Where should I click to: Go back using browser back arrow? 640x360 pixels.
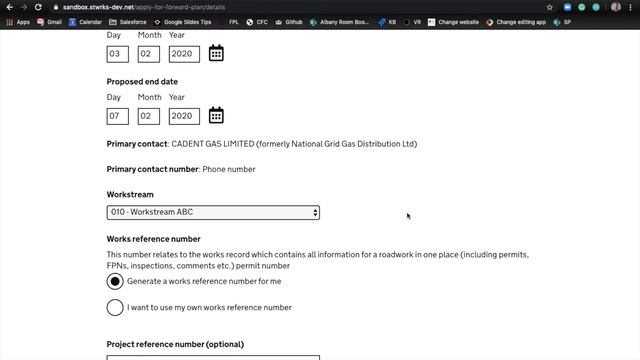(9, 7)
